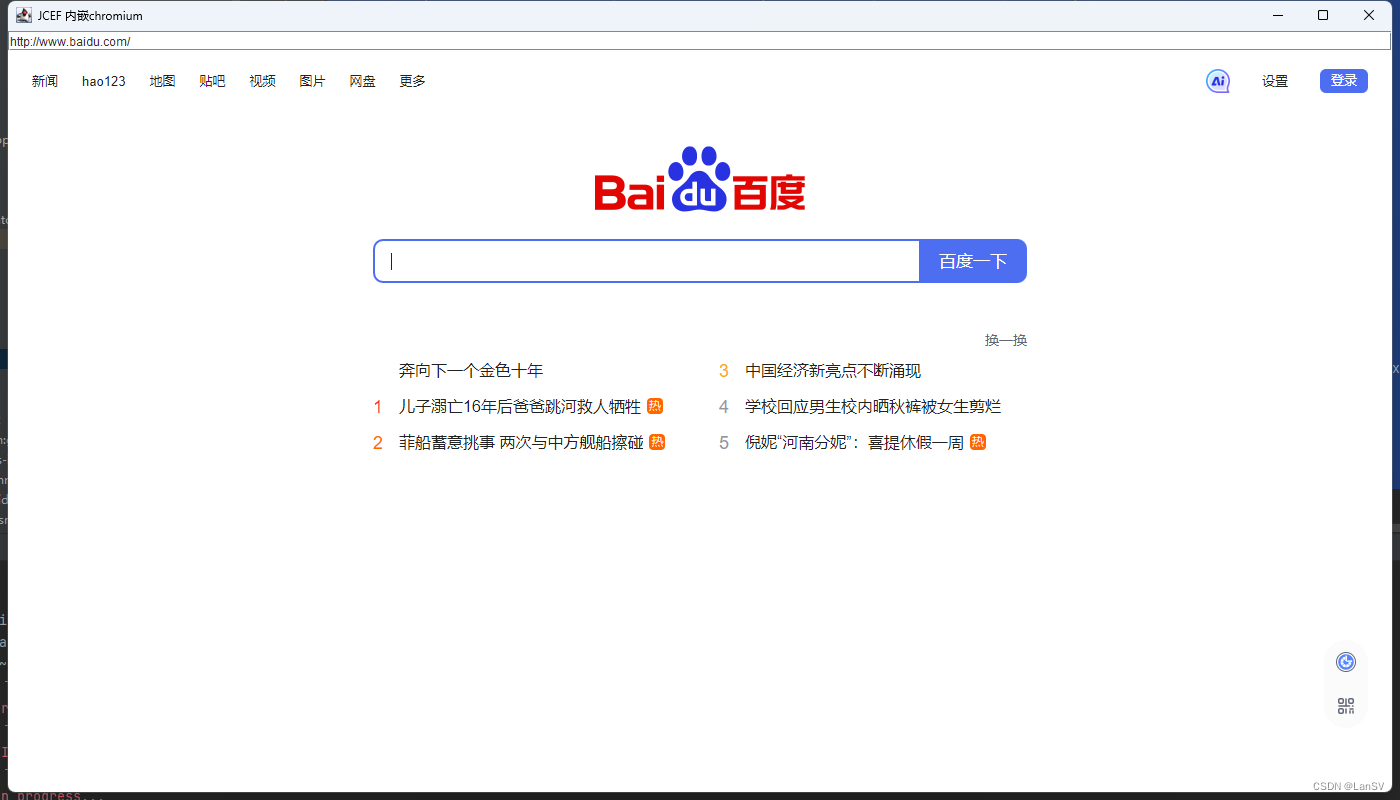
Task: Click rank number 4 in hot list
Action: 724,407
